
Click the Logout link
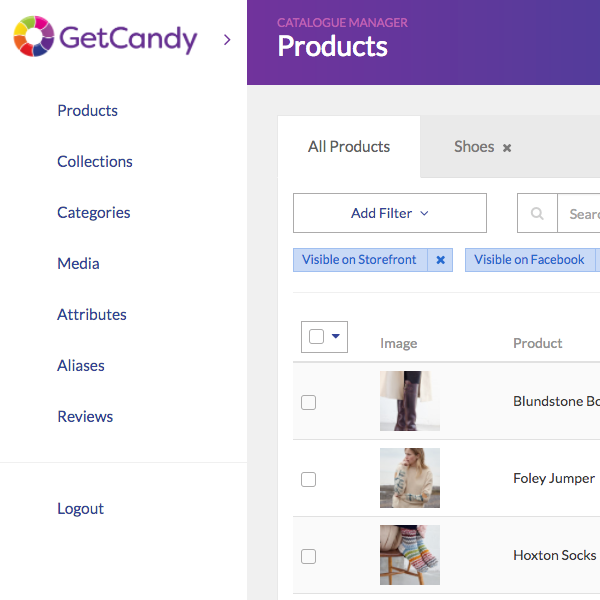(x=80, y=509)
